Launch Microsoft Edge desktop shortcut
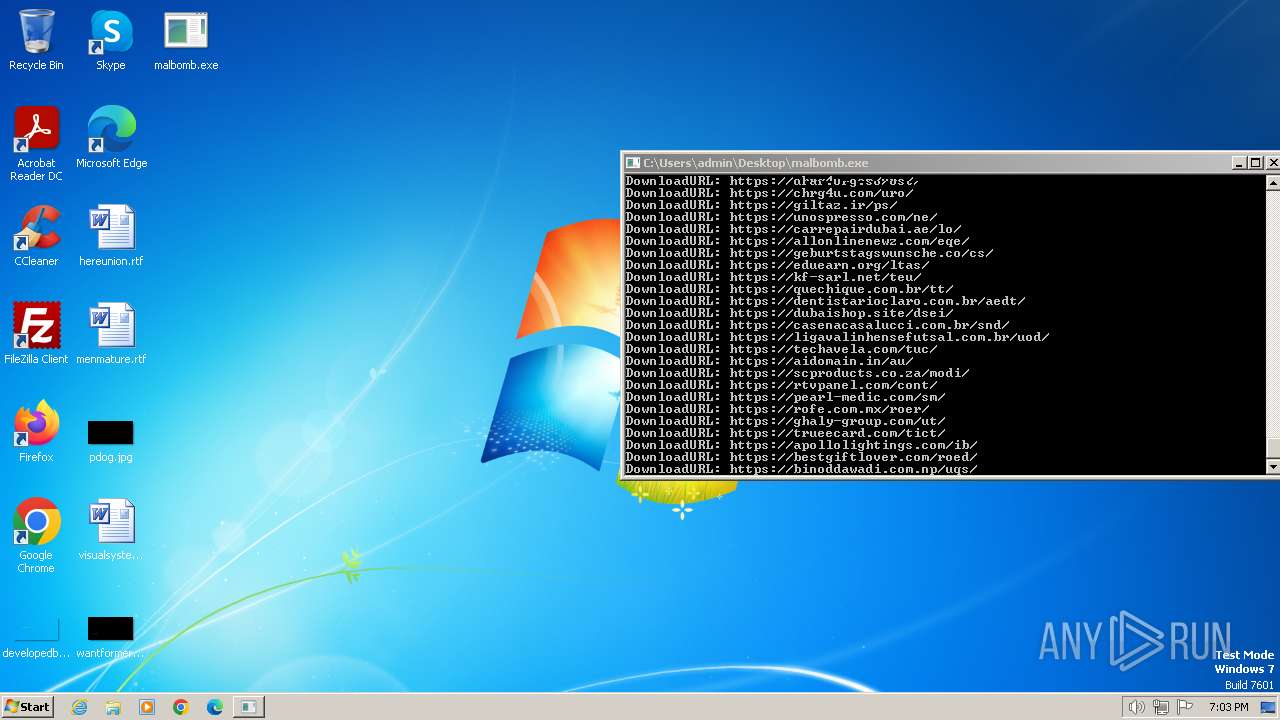1280x720 pixels. (x=111, y=138)
